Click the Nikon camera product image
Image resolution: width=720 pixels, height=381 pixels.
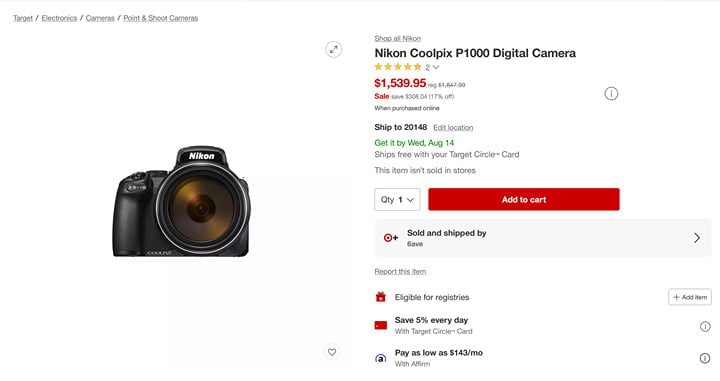(x=181, y=201)
